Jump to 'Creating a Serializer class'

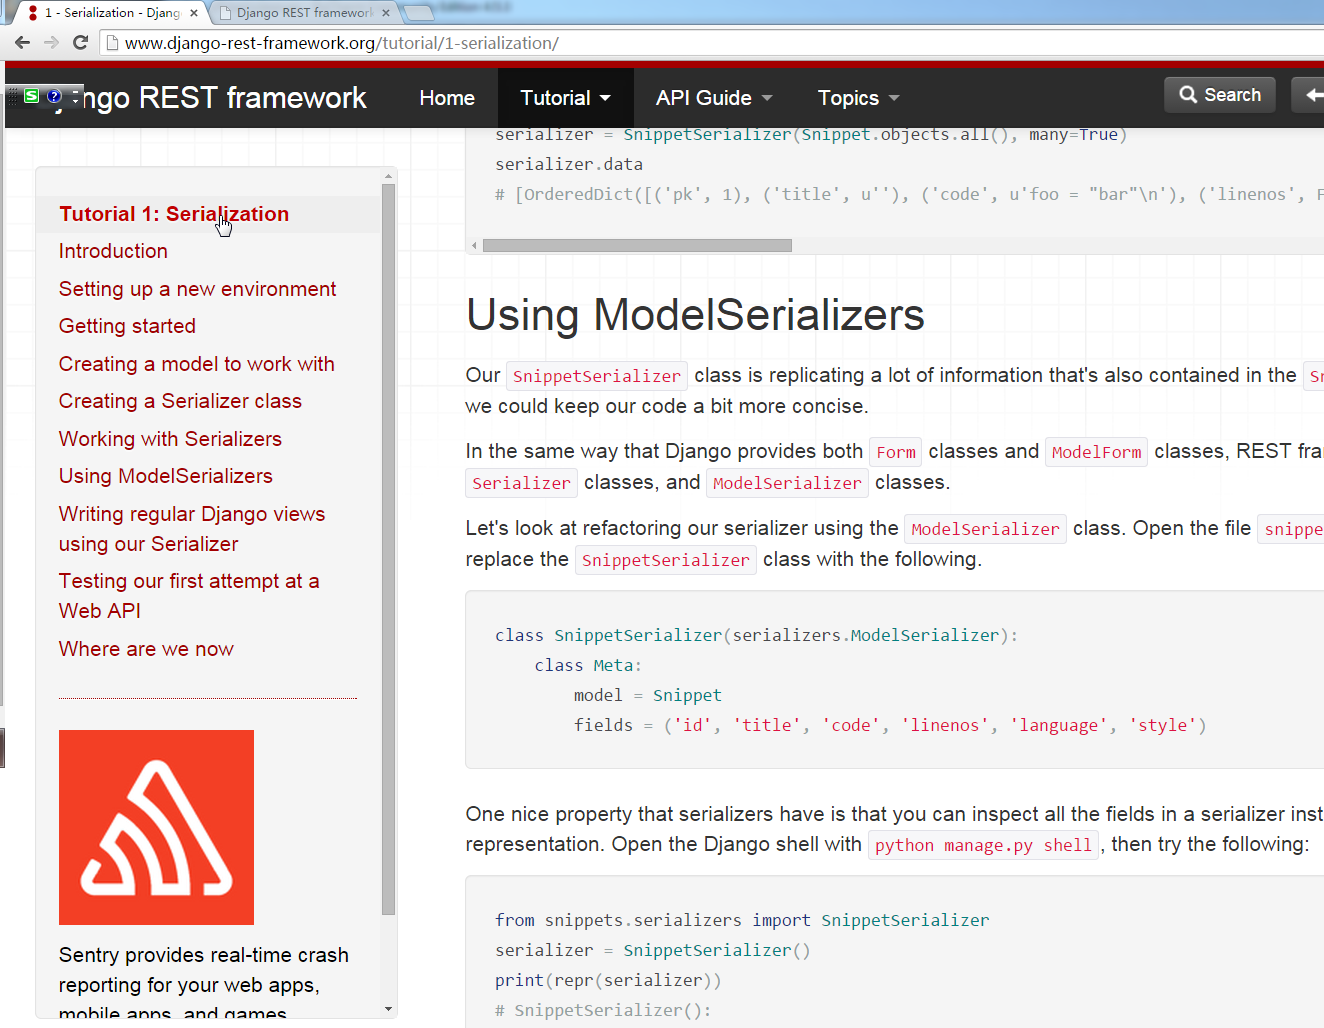tap(180, 401)
